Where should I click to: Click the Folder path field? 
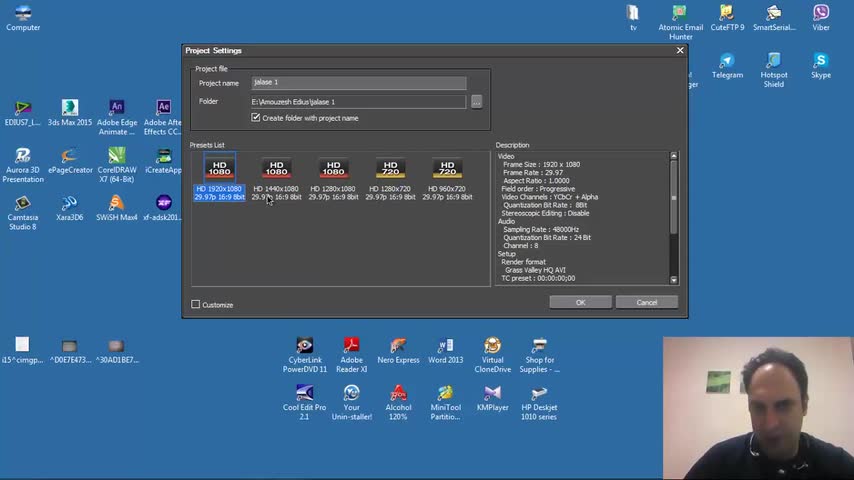pyautogui.click(x=358, y=101)
